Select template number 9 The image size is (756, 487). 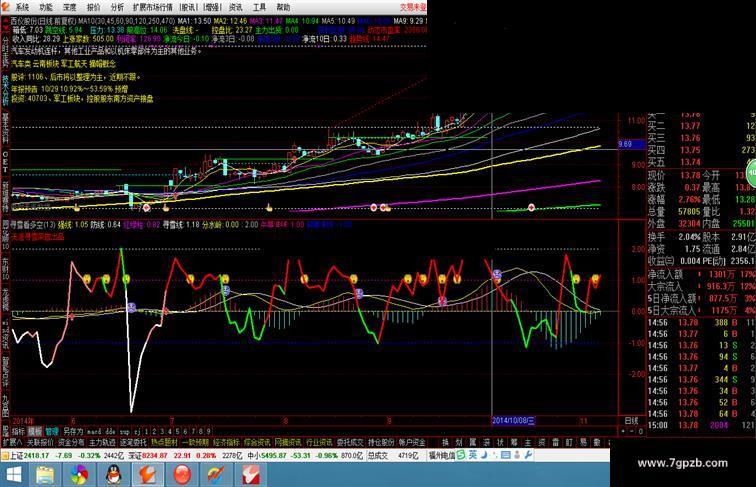pyautogui.click(x=208, y=431)
